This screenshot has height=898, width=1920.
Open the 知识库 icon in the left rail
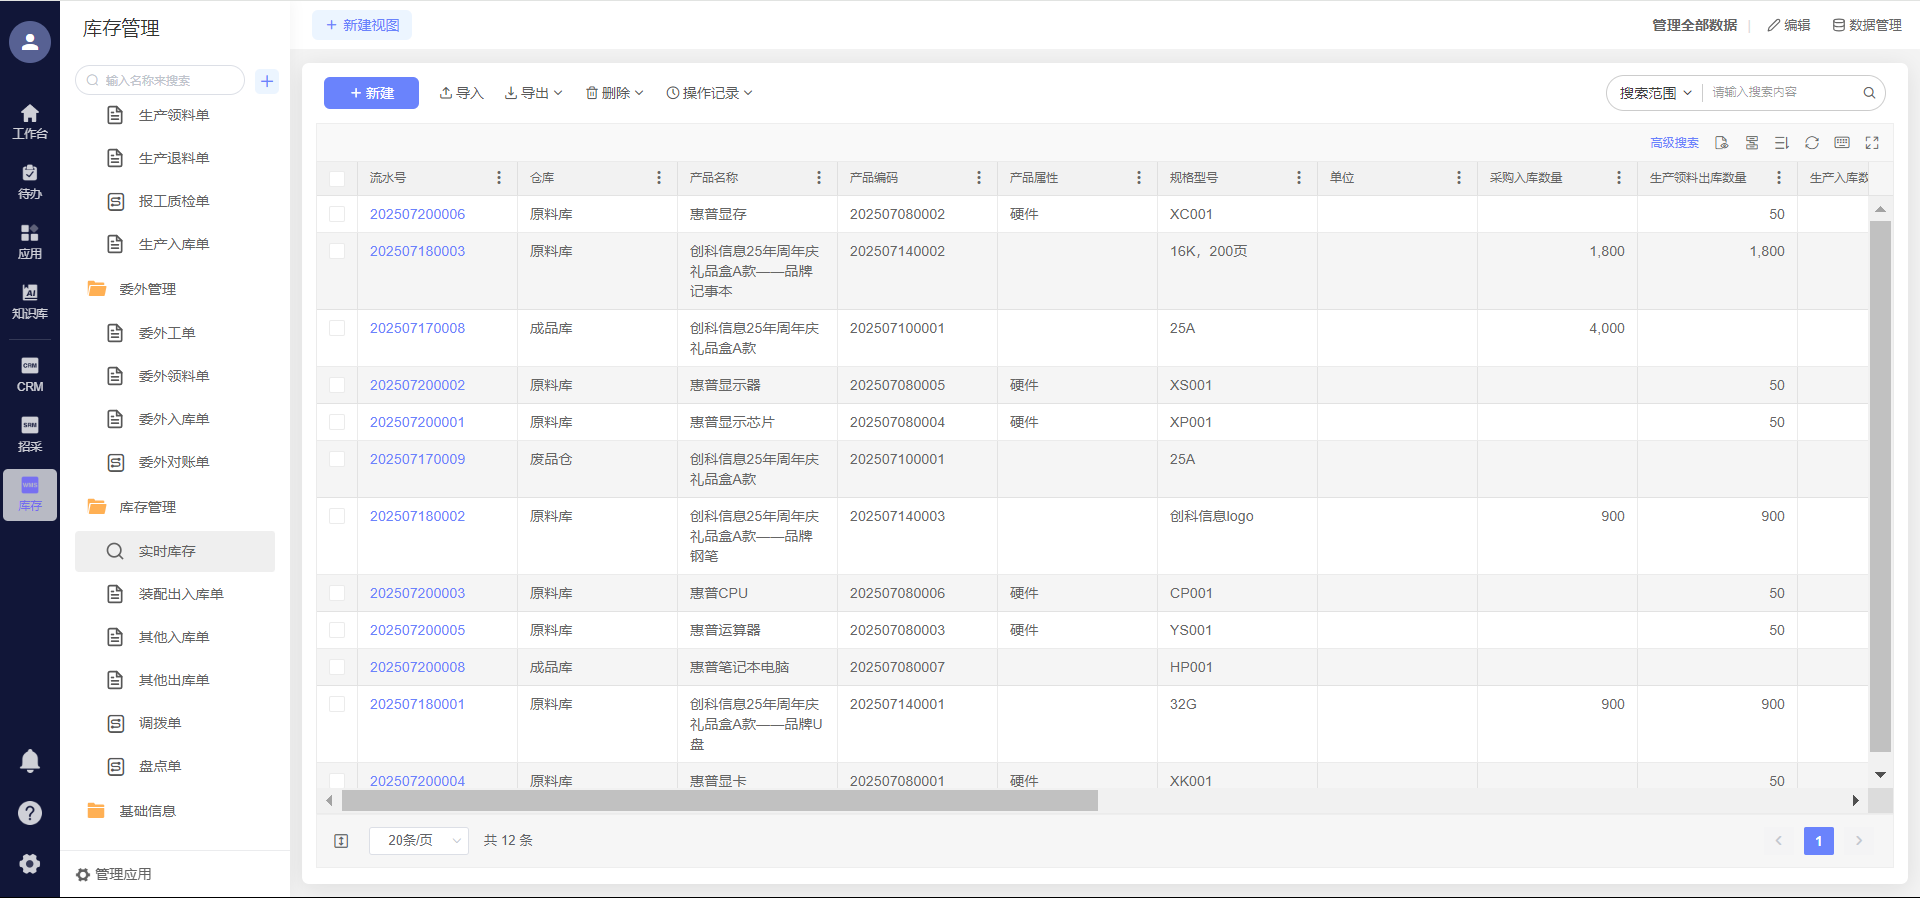click(30, 300)
